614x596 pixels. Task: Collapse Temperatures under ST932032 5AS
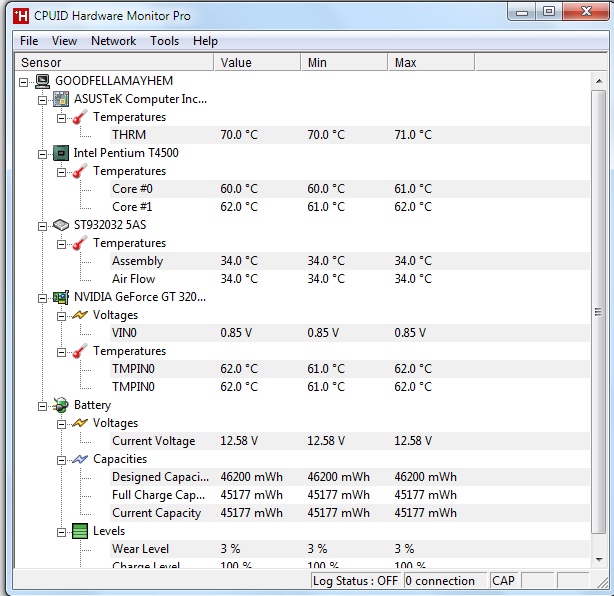coord(61,244)
